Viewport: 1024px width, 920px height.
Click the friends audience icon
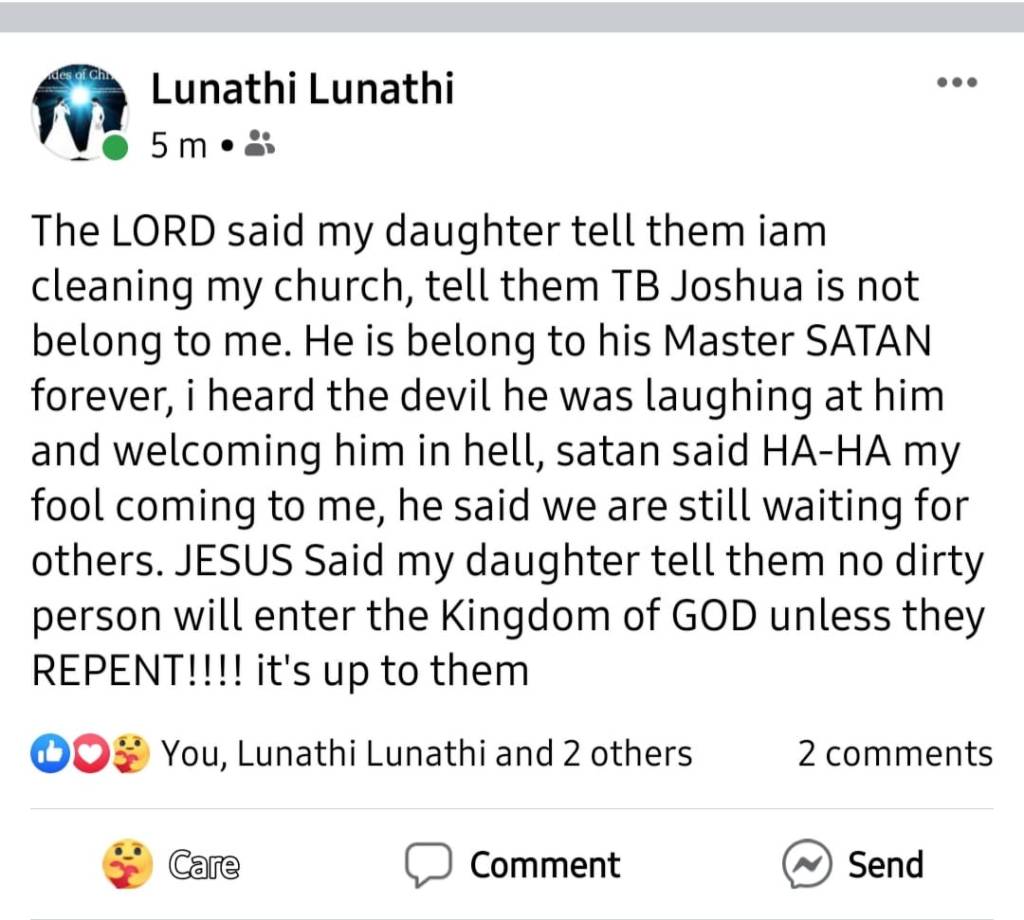point(259,145)
